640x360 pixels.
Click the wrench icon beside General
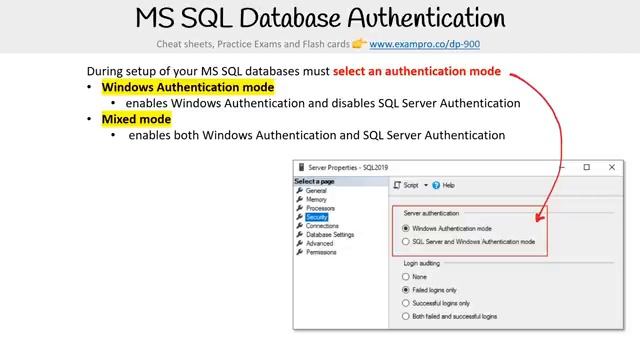300,191
